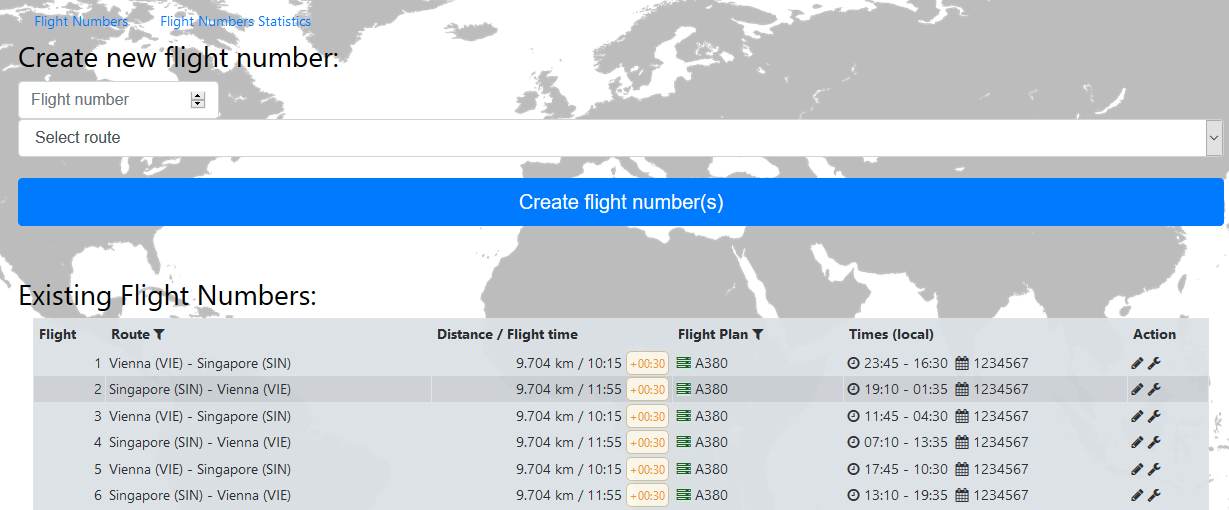The height and width of the screenshot is (510, 1229).
Task: Click the Times (local) column header
Action: coord(891,334)
